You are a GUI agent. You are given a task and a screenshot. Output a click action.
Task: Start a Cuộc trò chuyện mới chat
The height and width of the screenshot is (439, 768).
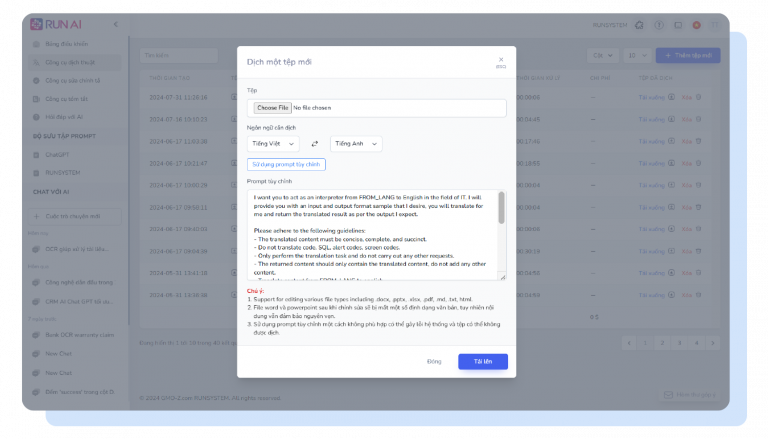[x=75, y=216]
